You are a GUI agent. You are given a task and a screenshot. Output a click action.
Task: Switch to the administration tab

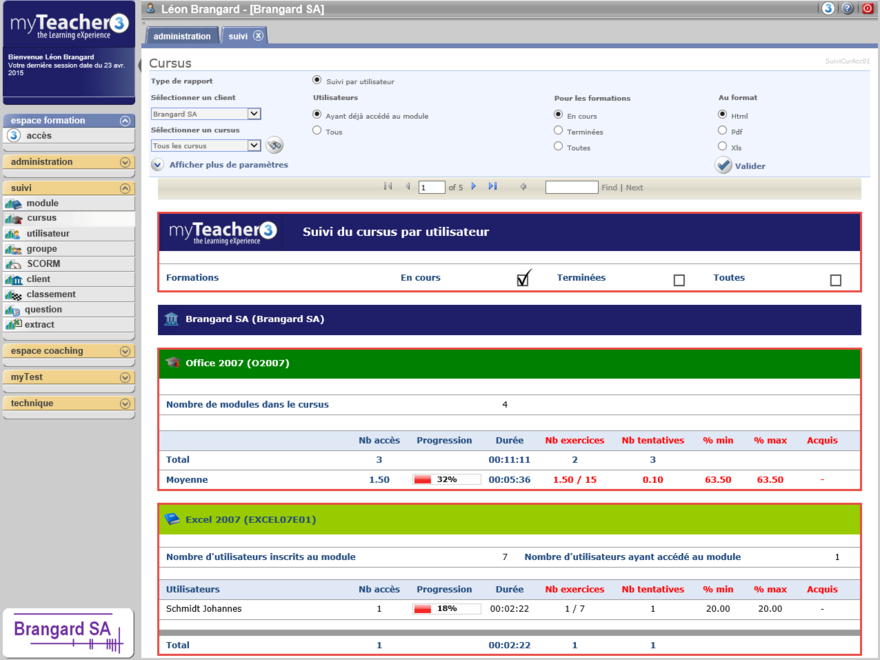pyautogui.click(x=182, y=36)
